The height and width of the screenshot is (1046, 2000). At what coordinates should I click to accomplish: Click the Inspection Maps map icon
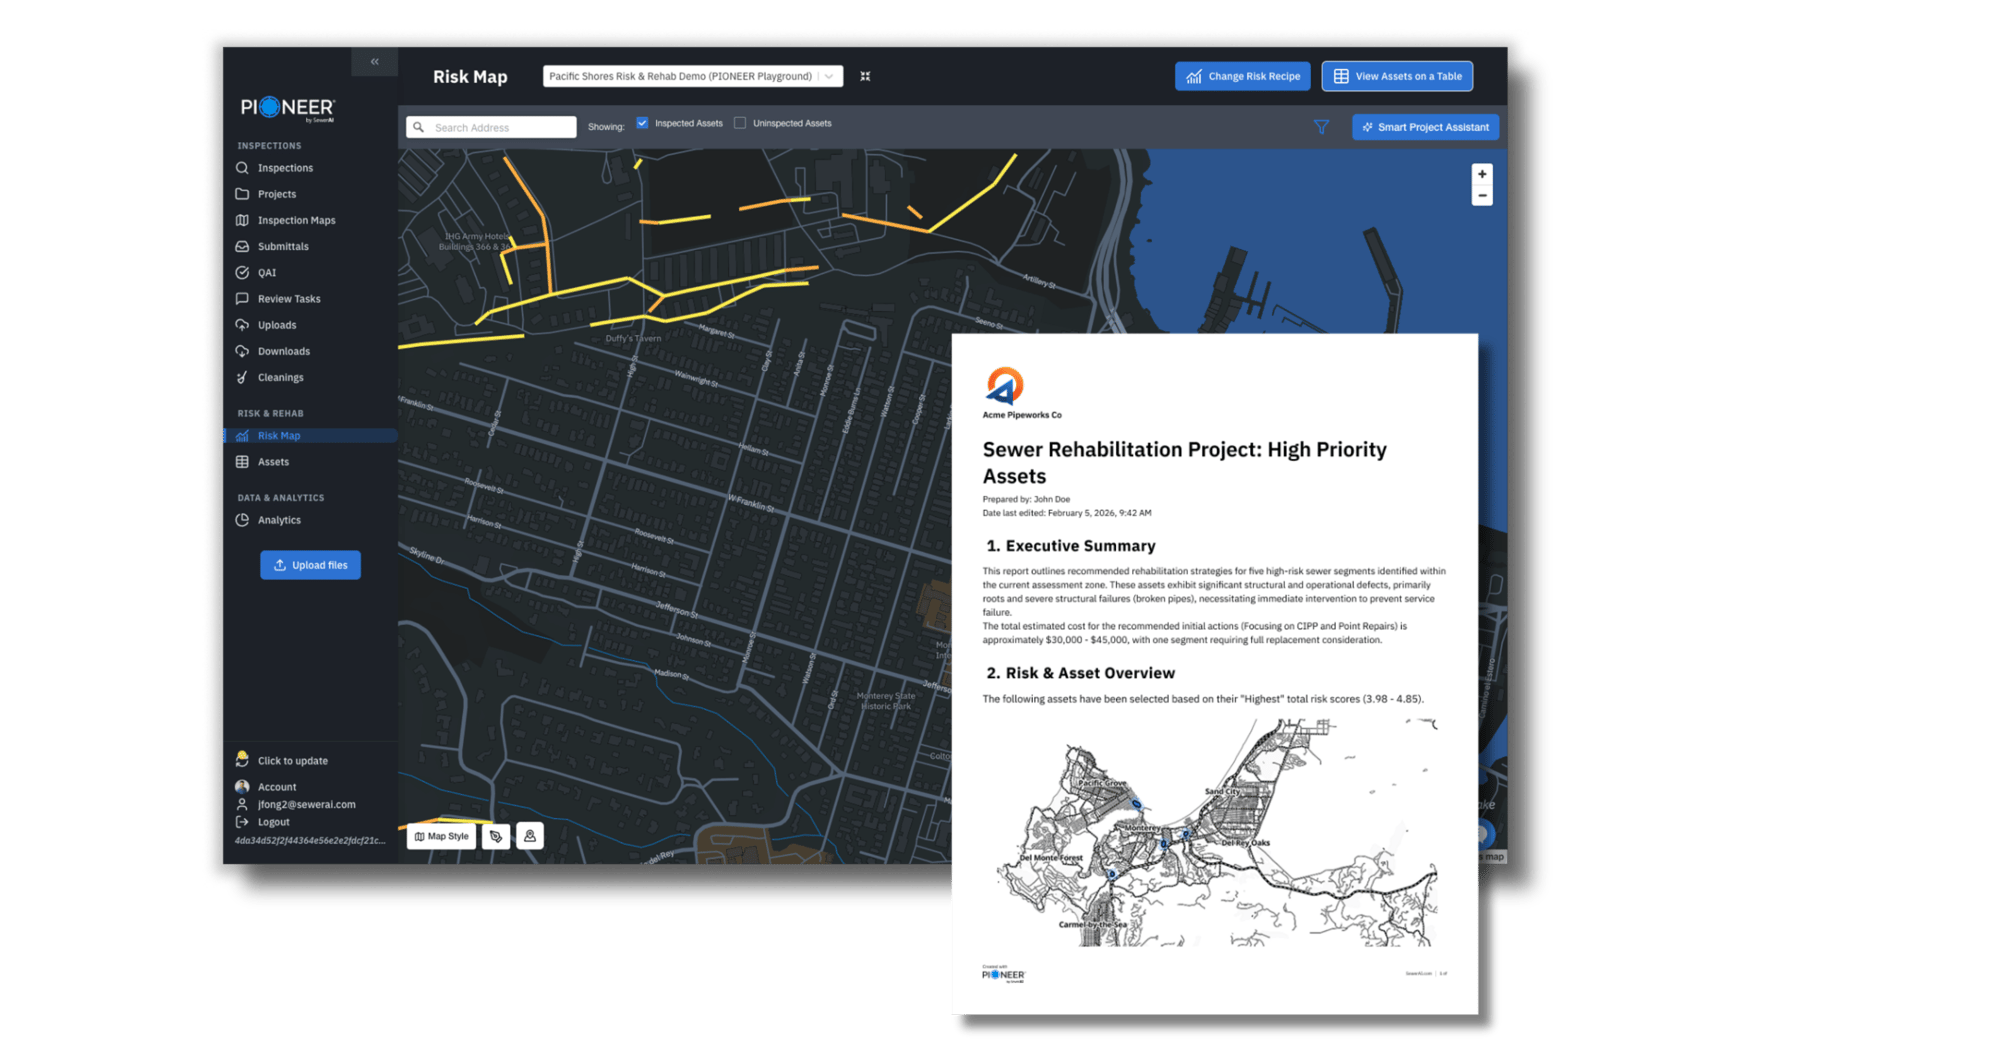point(242,220)
